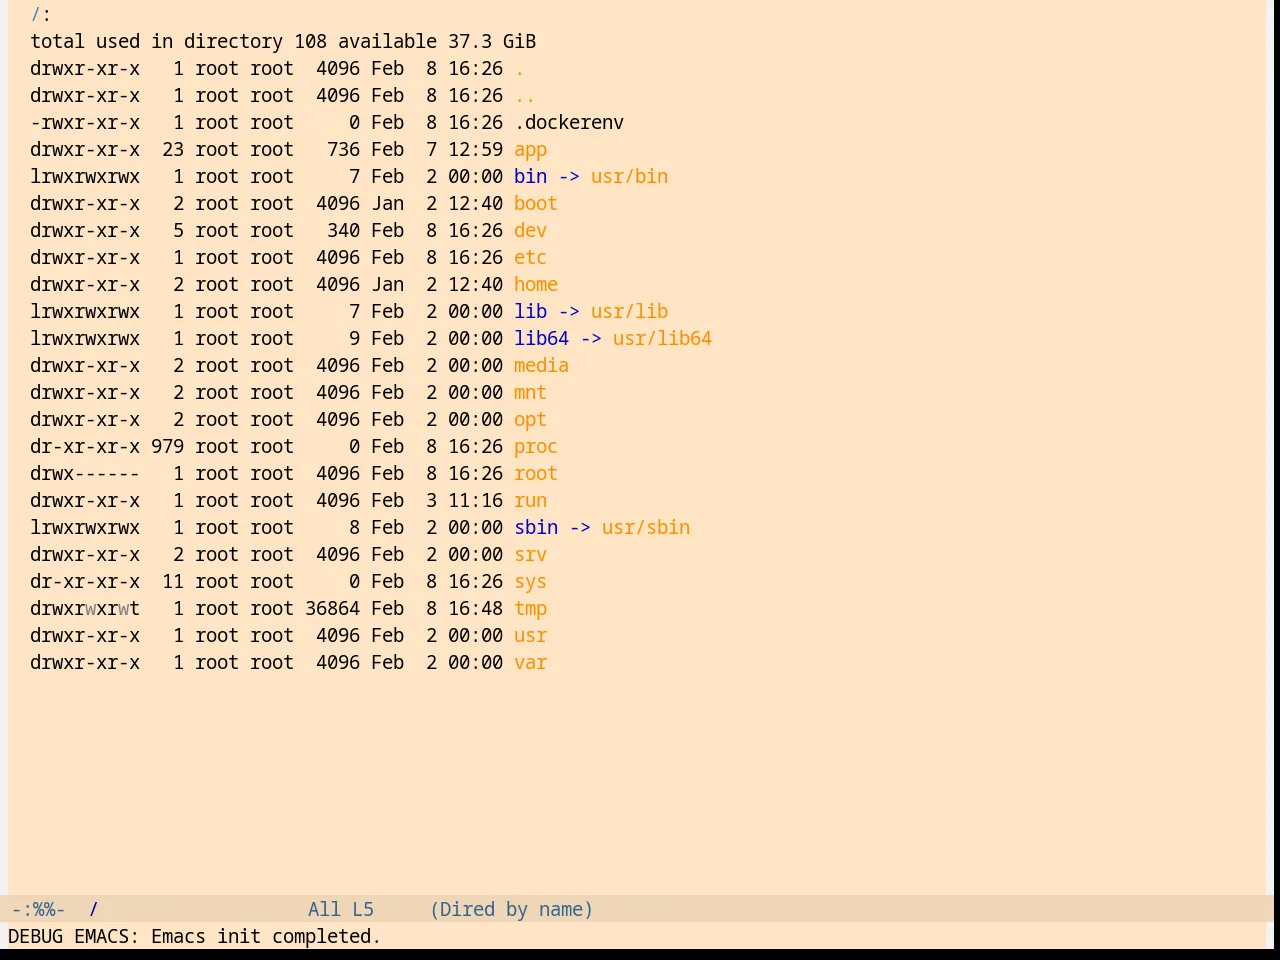The height and width of the screenshot is (960, 1280).
Task: Open the root directory entry
Action: pyautogui.click(x=536, y=474)
